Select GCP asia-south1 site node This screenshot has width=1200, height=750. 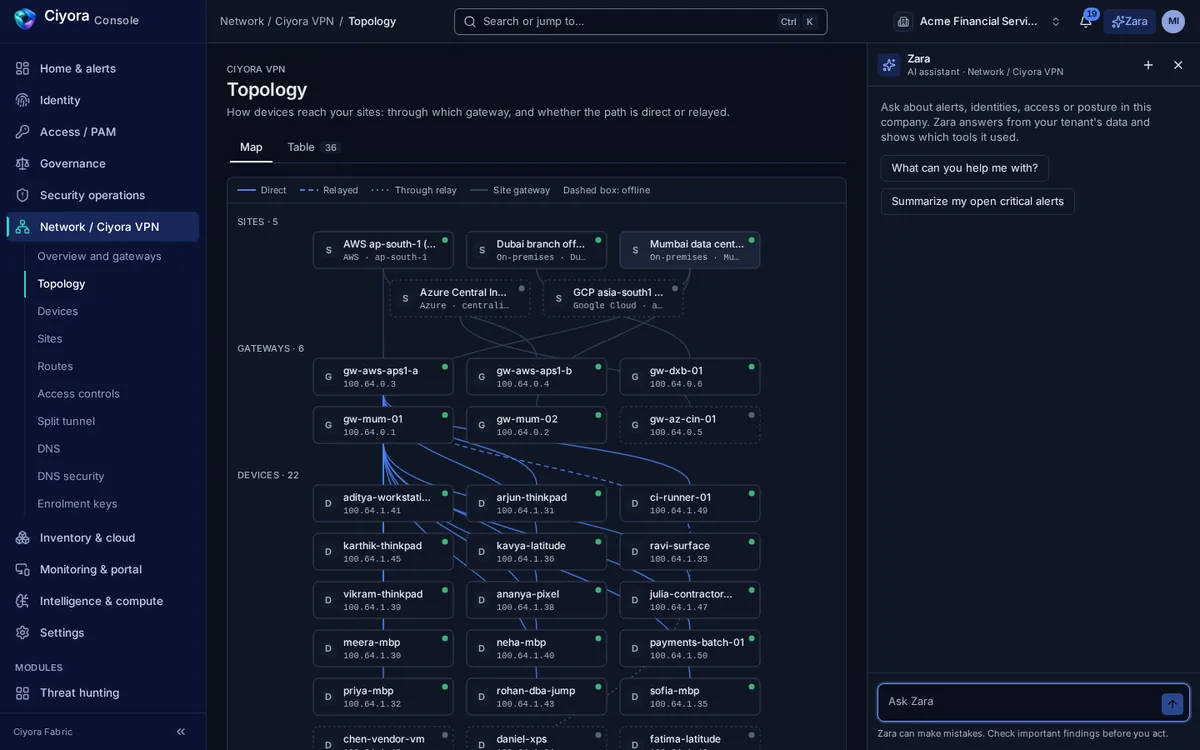tap(613, 298)
